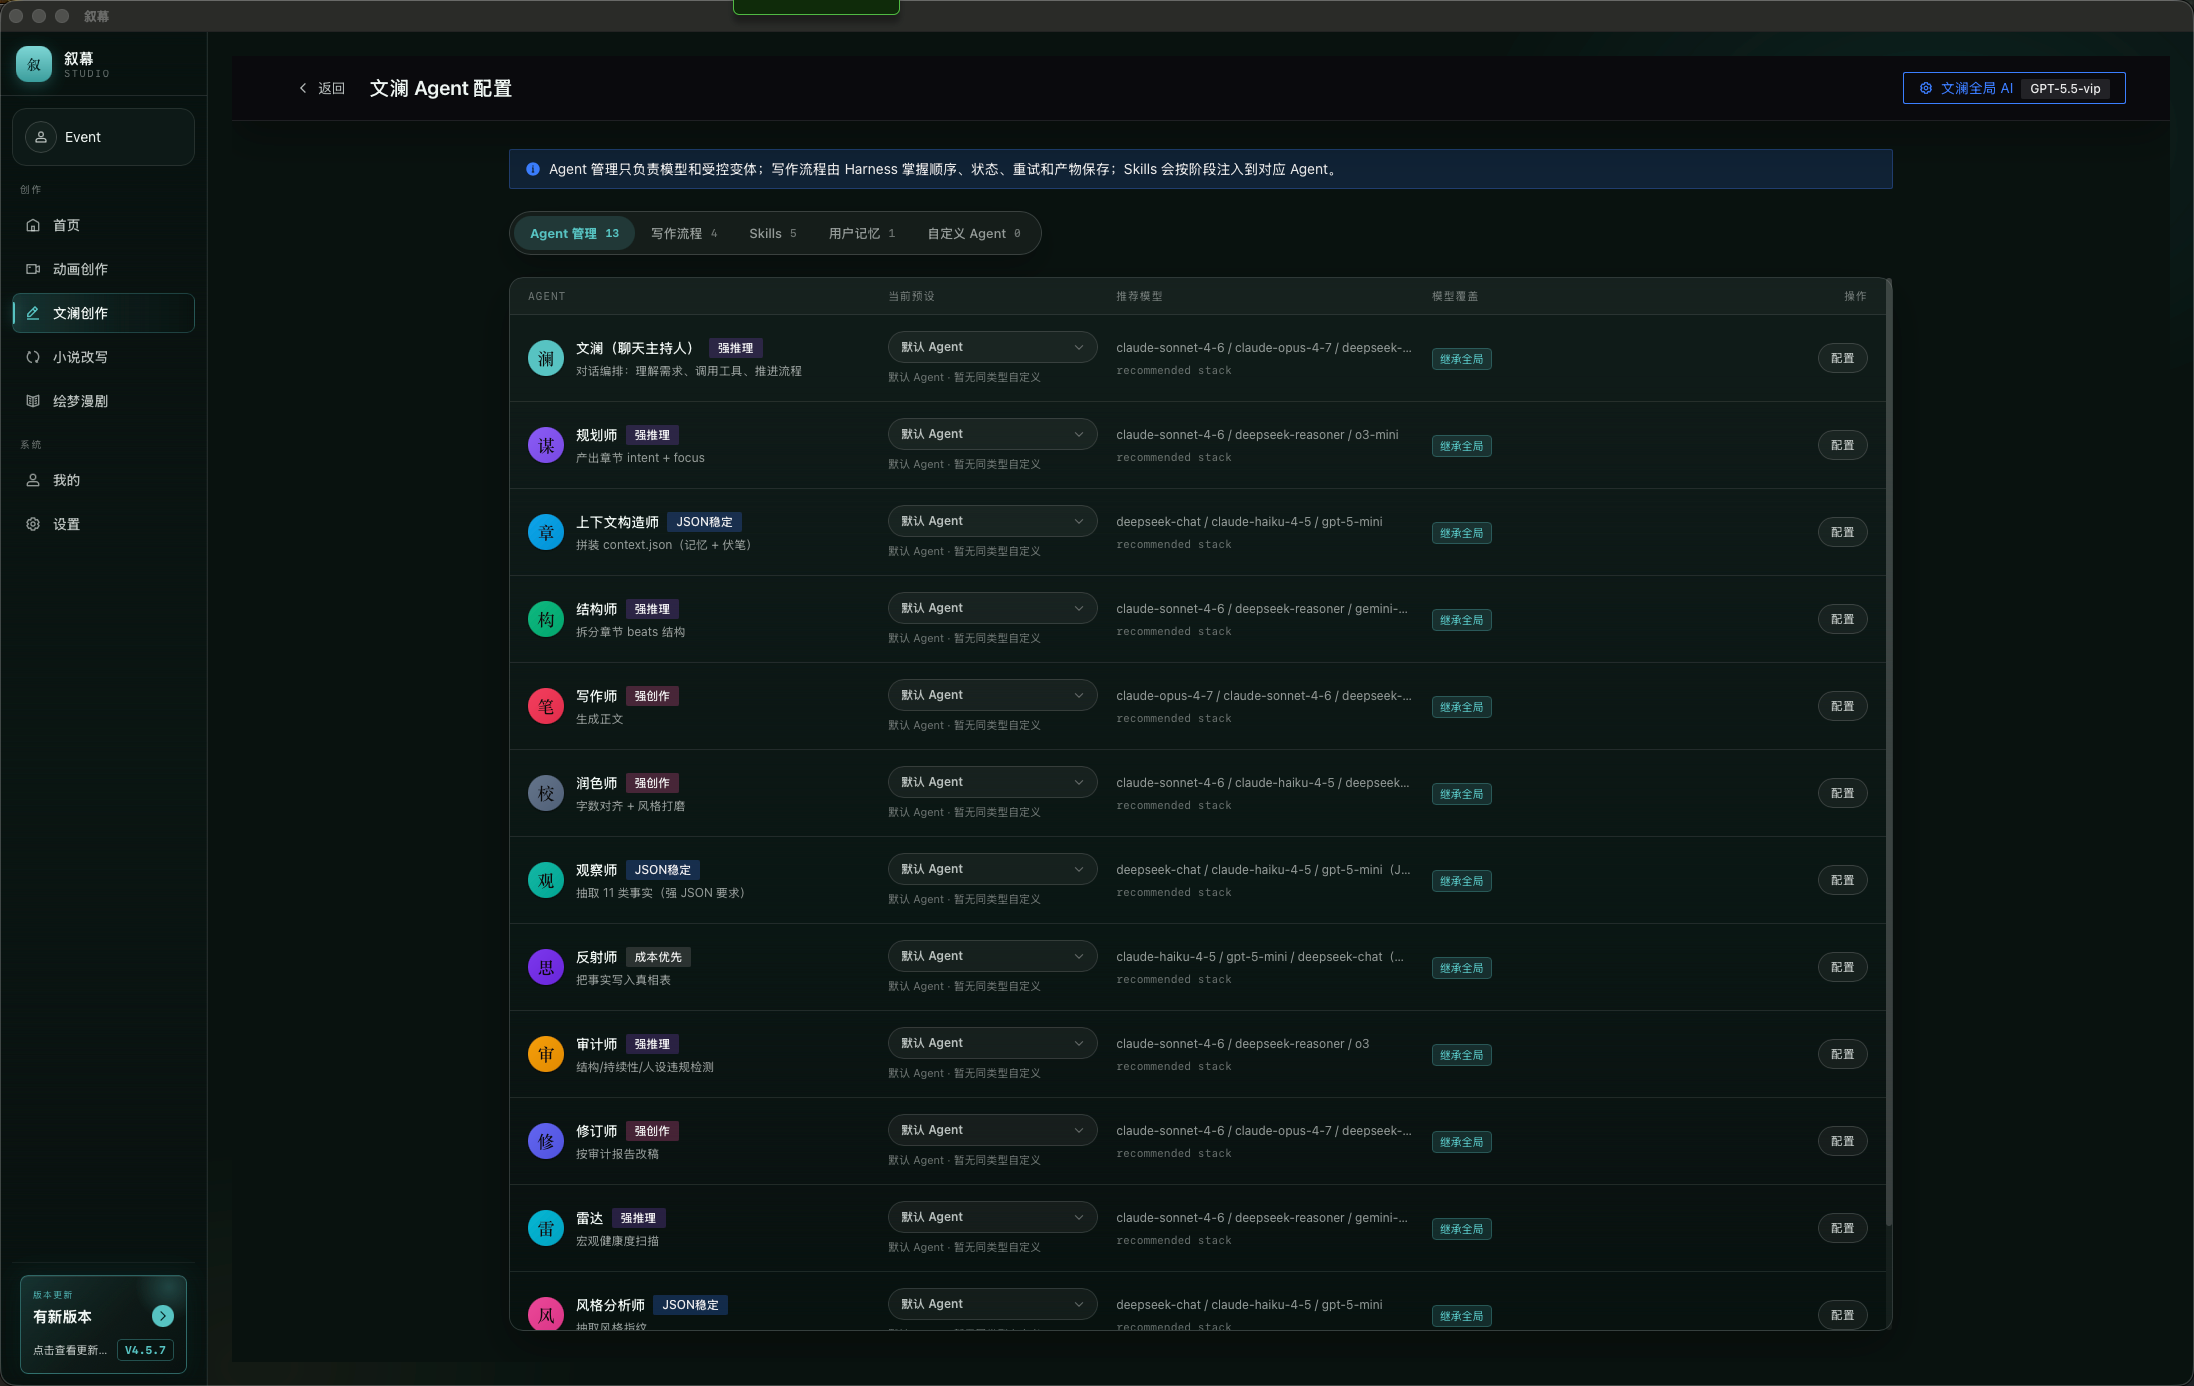Click the 叙幕 Studio logo icon
Viewport: 2194px width, 1386px height.
pos(34,64)
